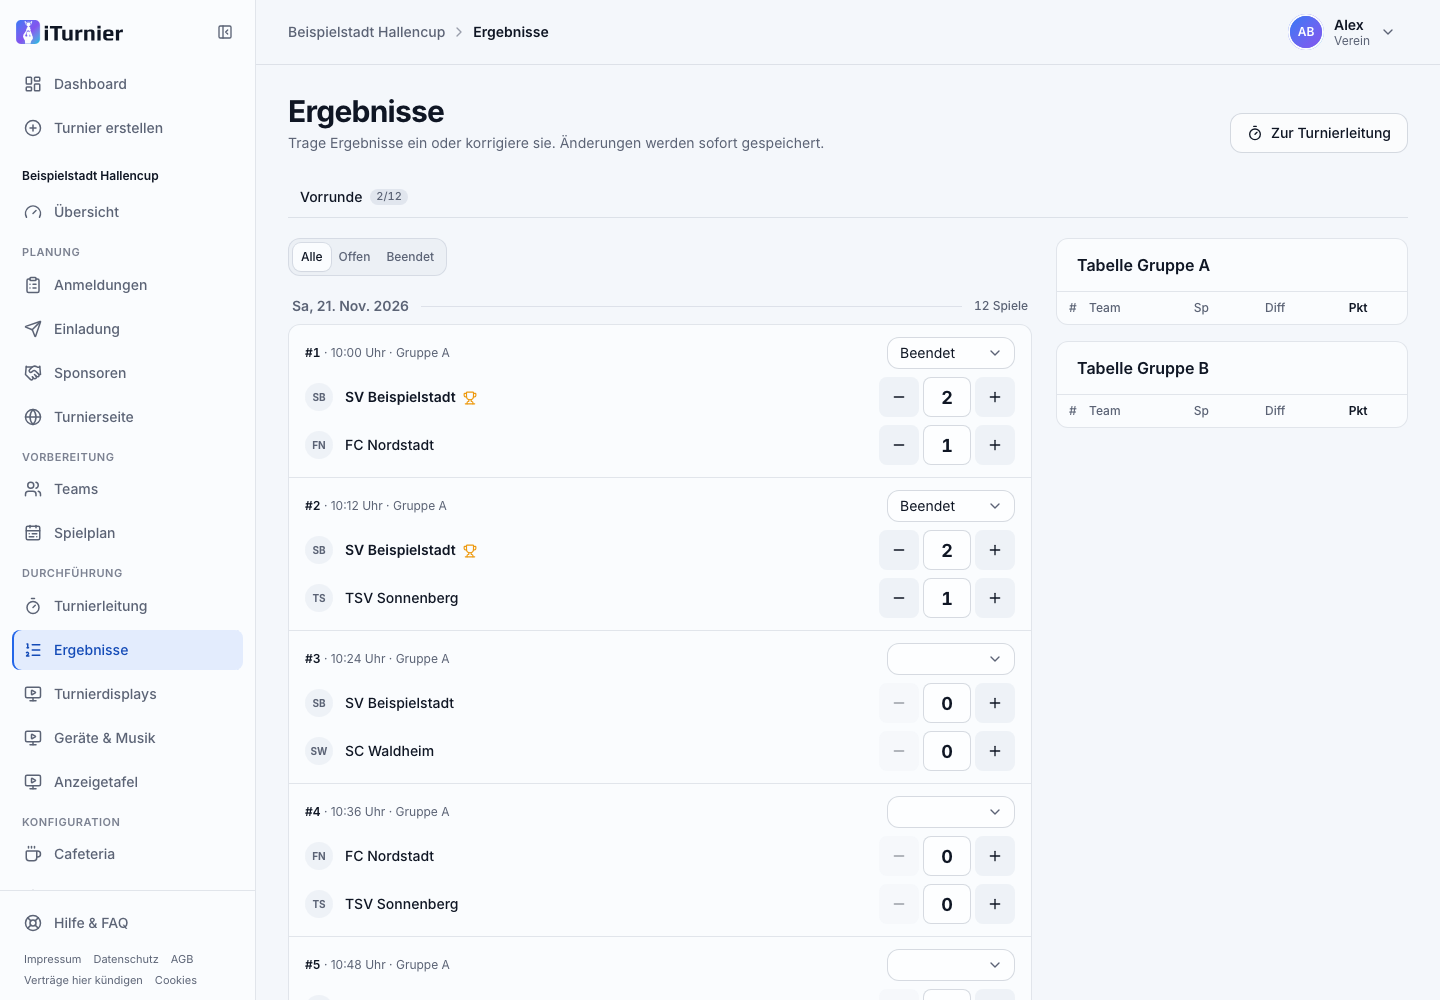Open Verträge hier kündigen link

click(x=84, y=980)
